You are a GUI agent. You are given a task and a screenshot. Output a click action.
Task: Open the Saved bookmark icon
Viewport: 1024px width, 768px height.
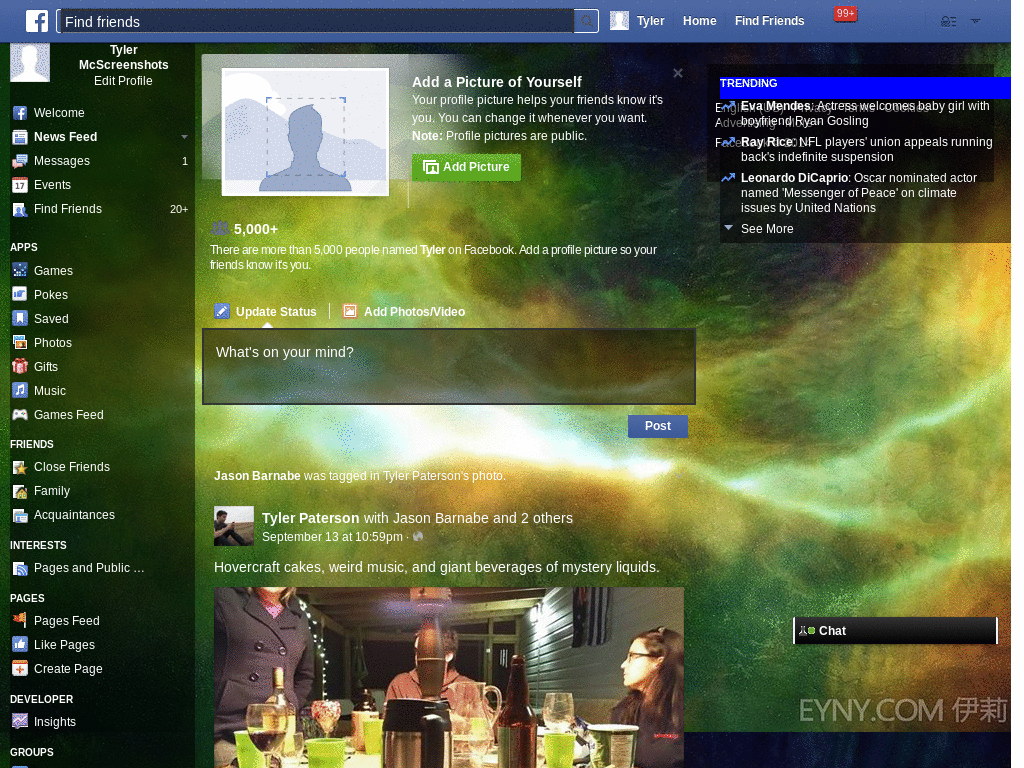[x=20, y=318]
